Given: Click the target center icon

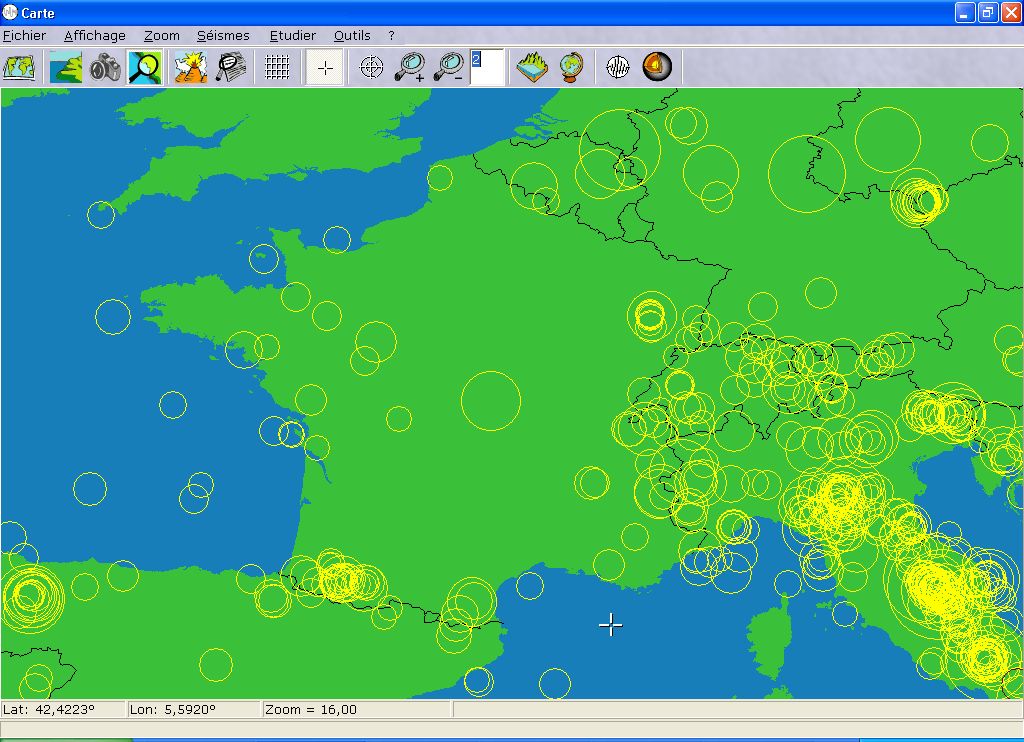Looking at the screenshot, I should coord(372,67).
